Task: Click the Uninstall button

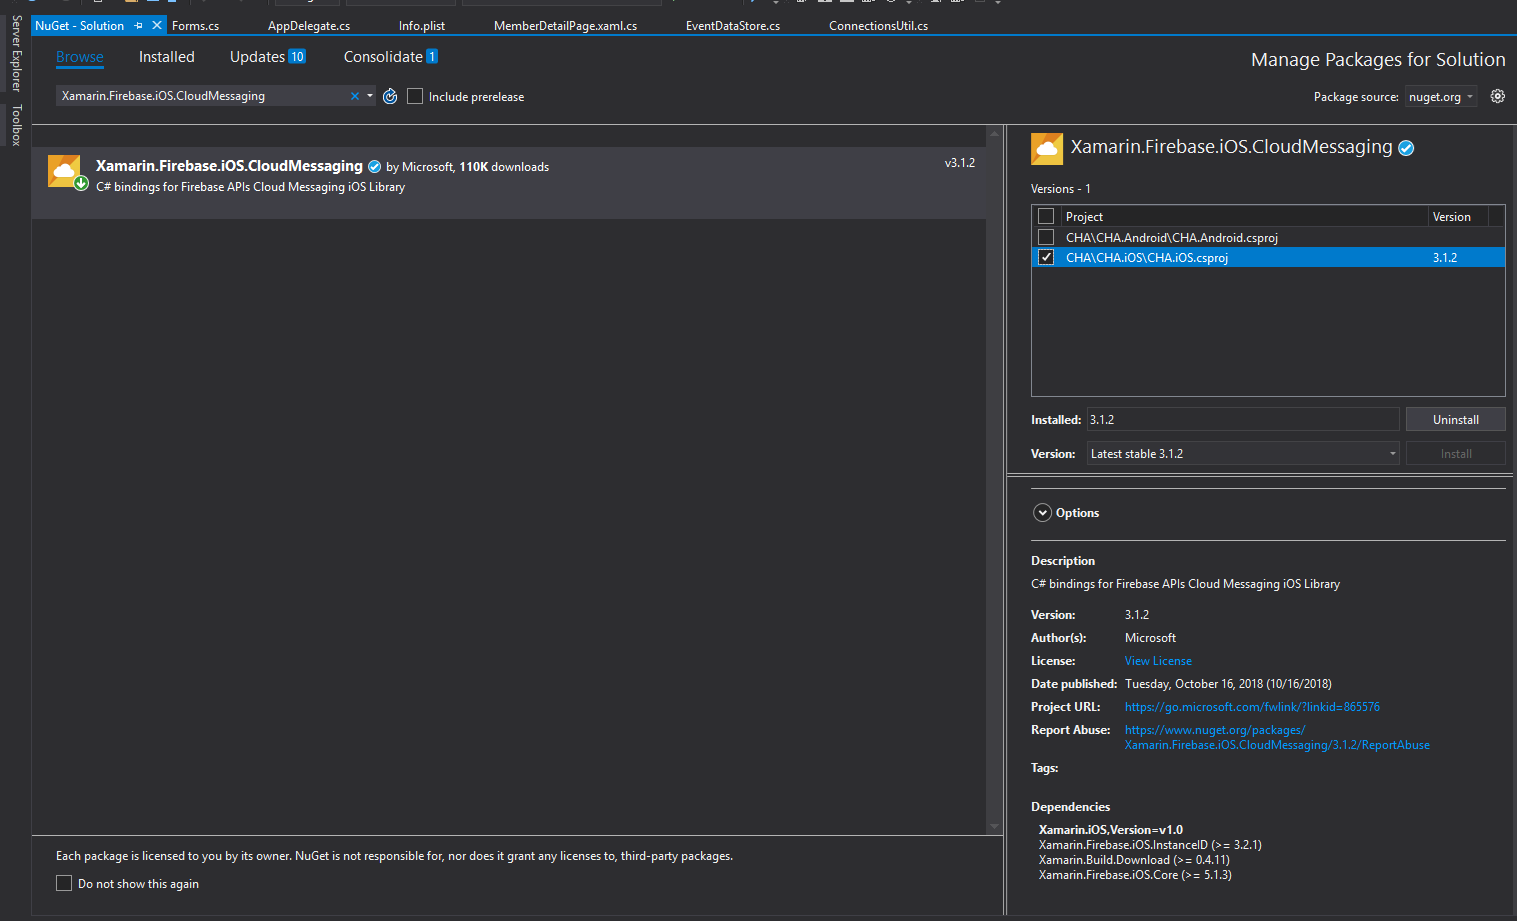Action: tap(1455, 420)
